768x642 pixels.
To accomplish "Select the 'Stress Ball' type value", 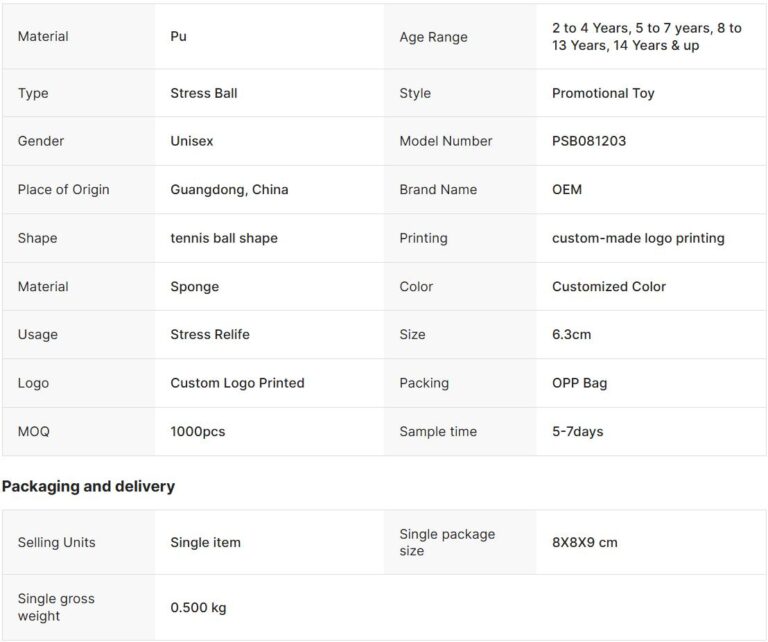I will [x=204, y=93].
